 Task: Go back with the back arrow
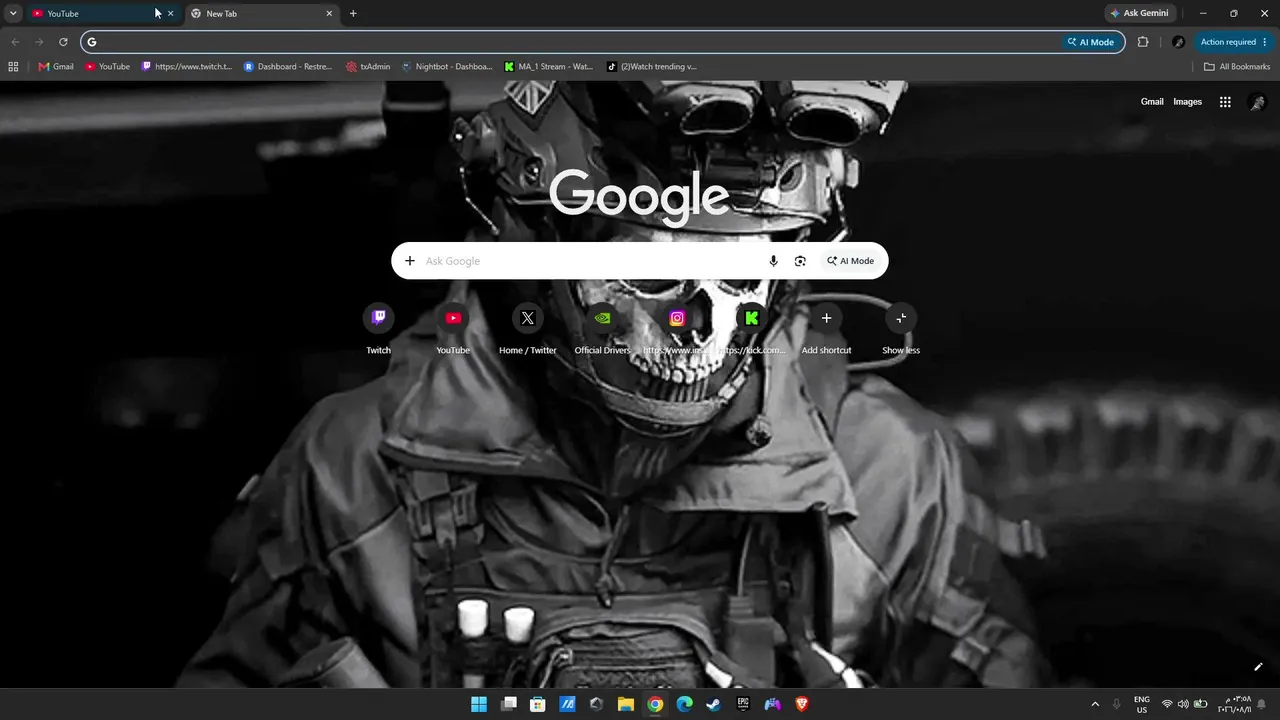(15, 42)
